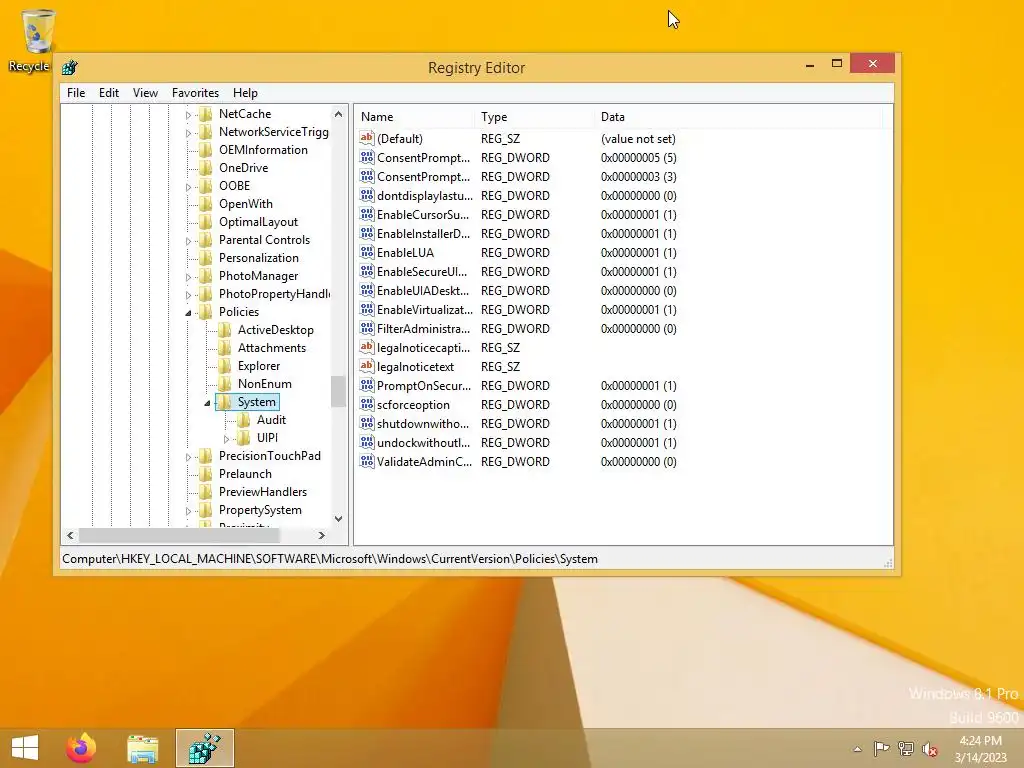Image resolution: width=1024 pixels, height=768 pixels.
Task: Select the ConsentPrompt value with data 0x00000005
Action: [x=423, y=157]
